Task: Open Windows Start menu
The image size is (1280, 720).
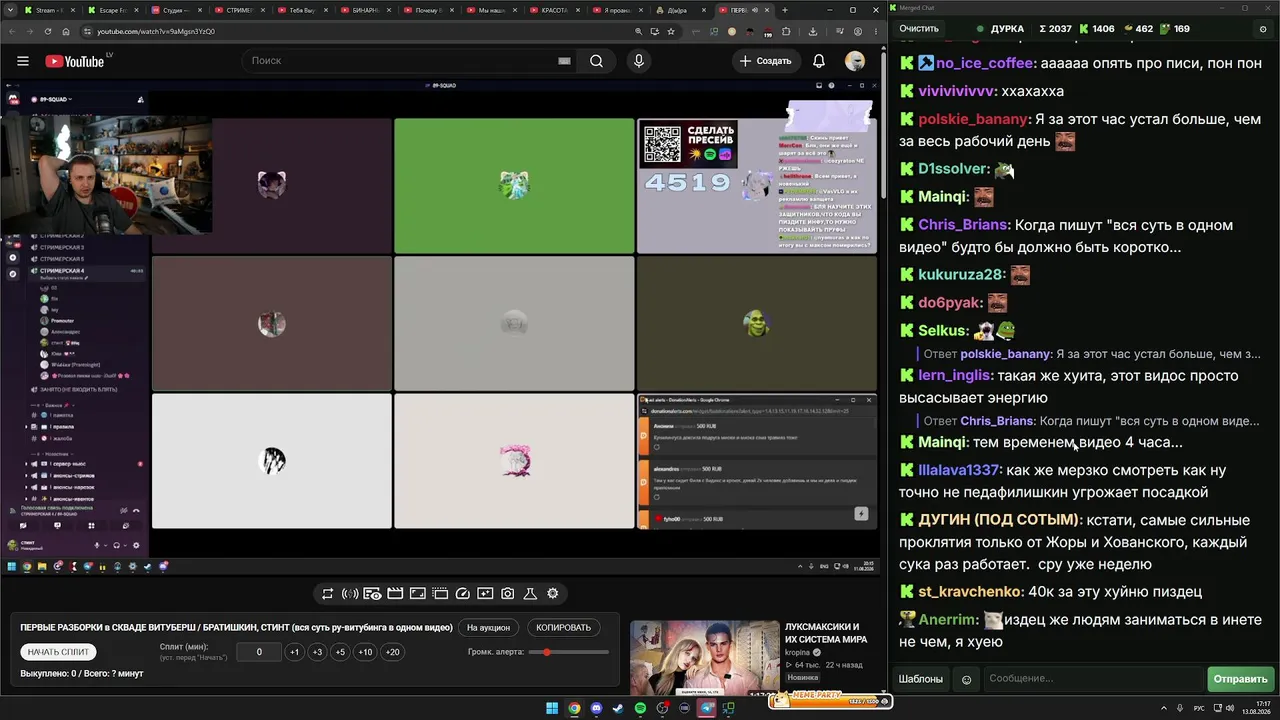Action: click(x=552, y=708)
